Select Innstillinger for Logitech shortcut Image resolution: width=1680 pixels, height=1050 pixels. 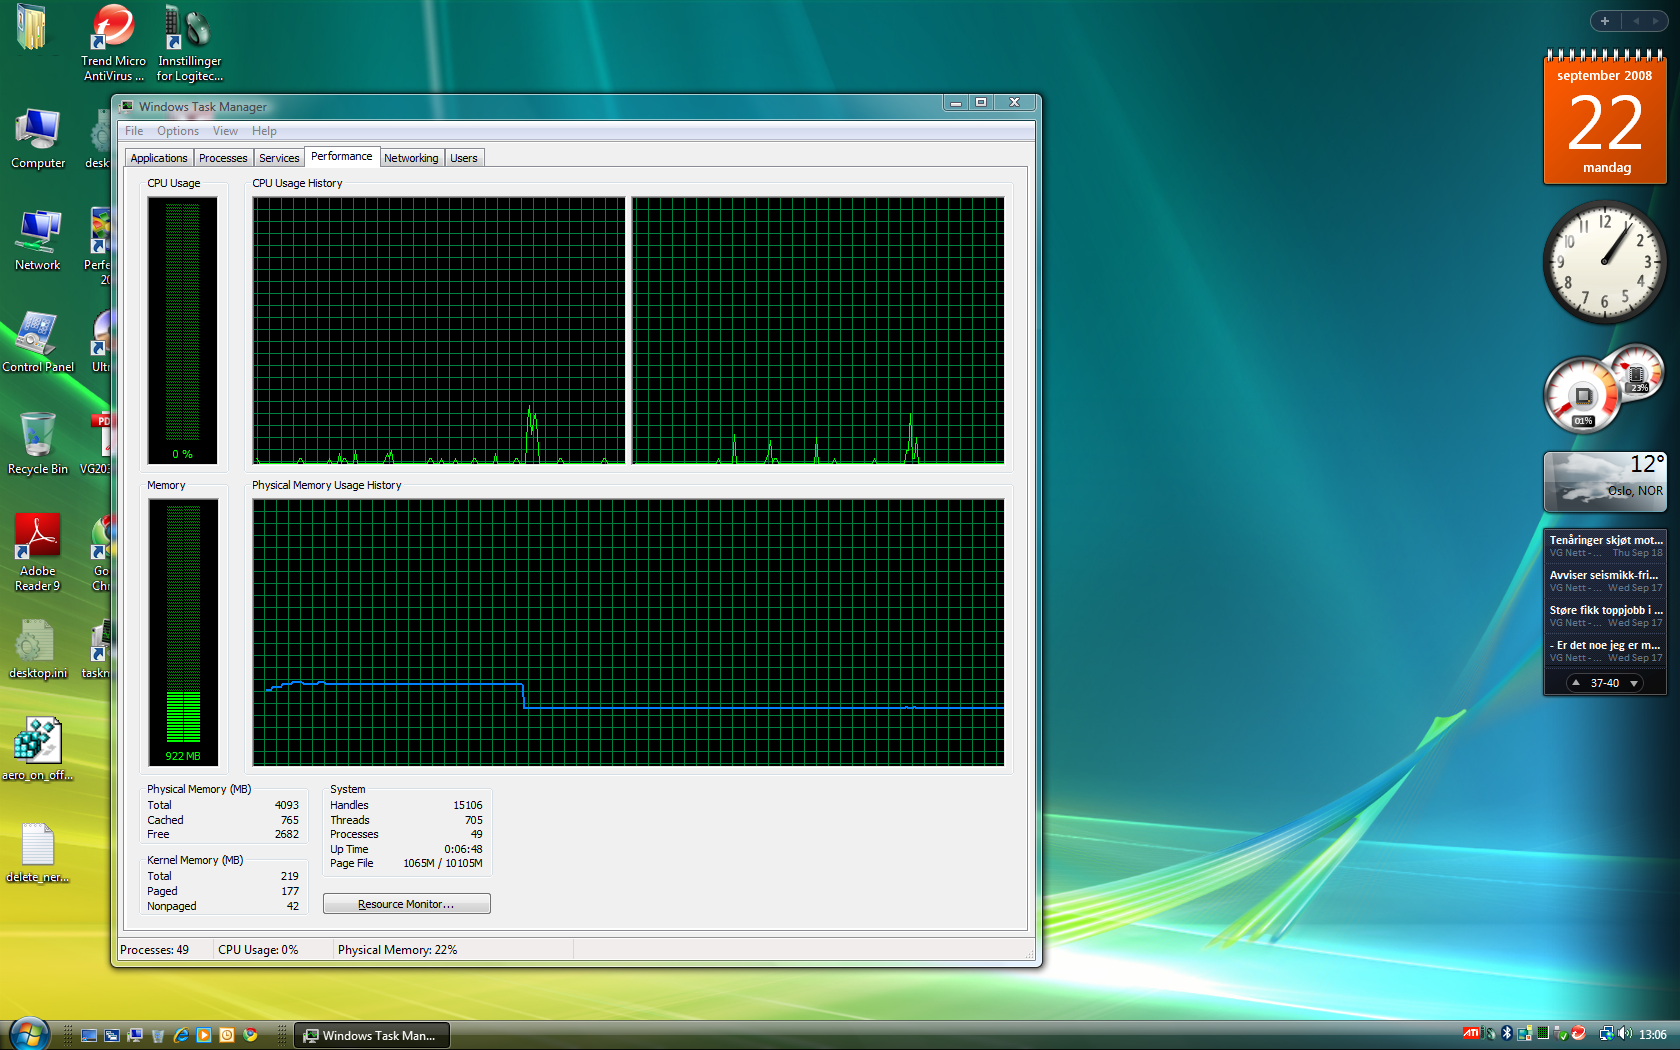(x=189, y=43)
